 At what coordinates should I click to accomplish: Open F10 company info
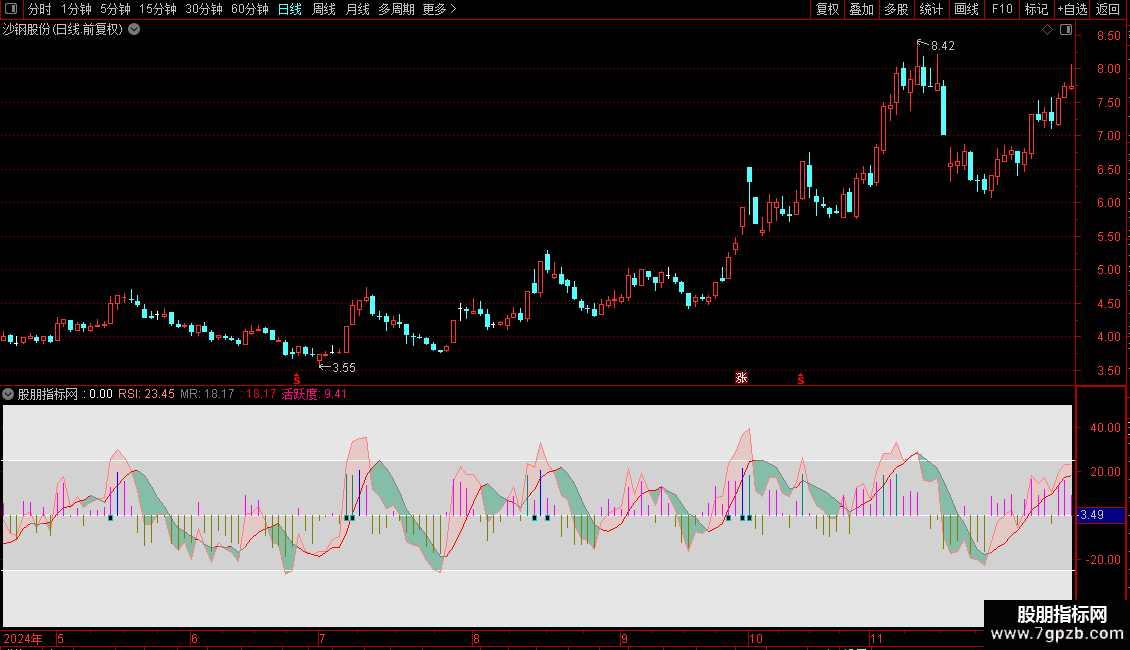[1002, 9]
